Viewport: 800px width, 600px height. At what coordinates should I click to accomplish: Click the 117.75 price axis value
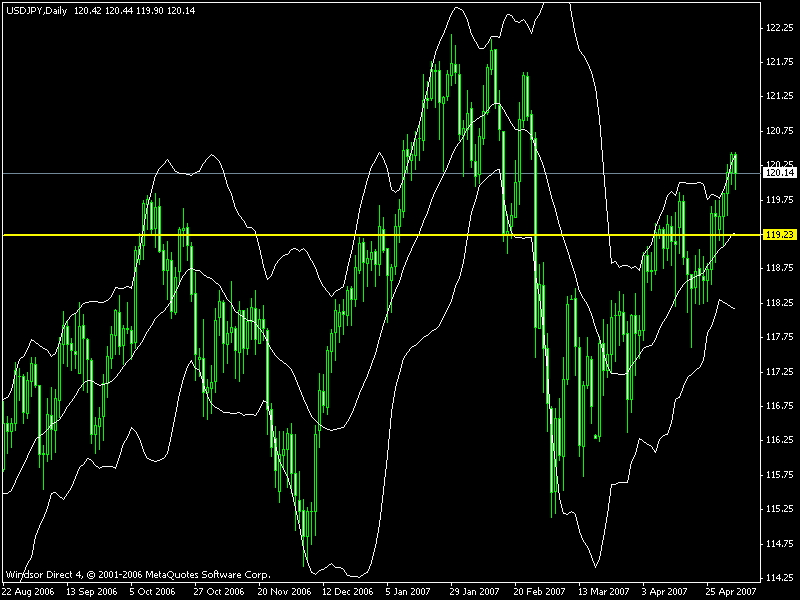tap(780, 337)
